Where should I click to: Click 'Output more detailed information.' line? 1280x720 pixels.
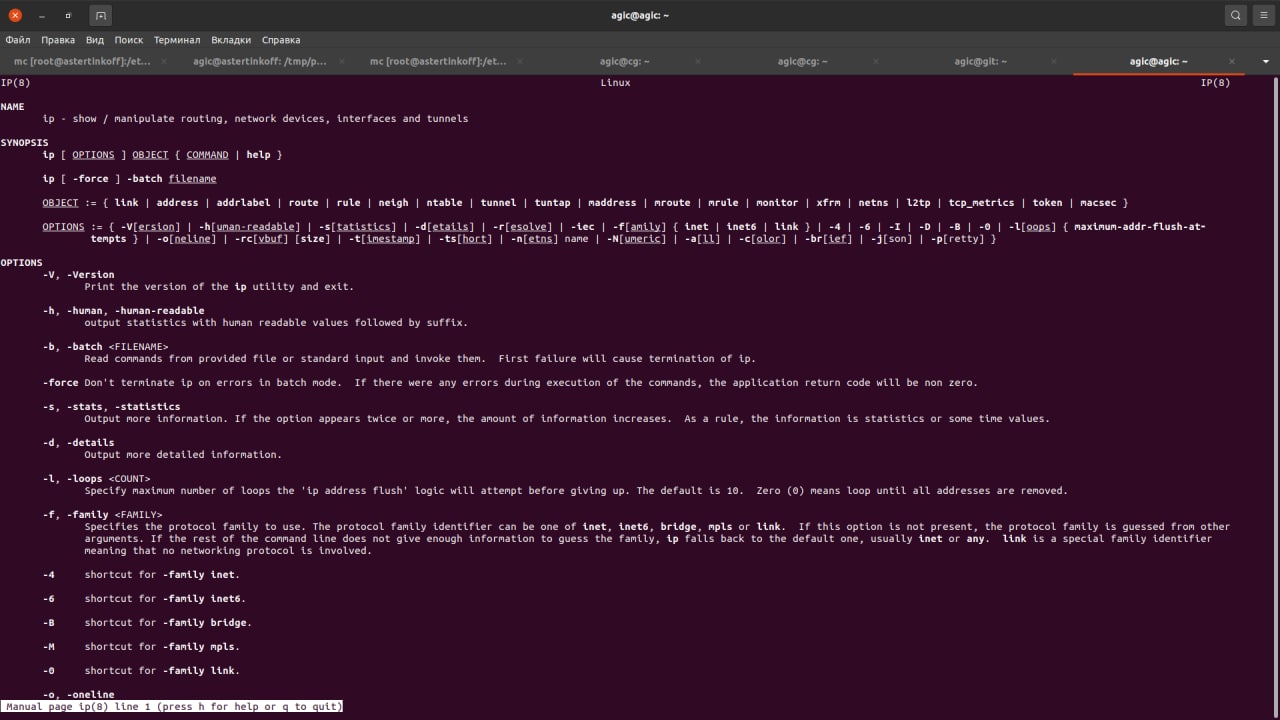pos(183,455)
